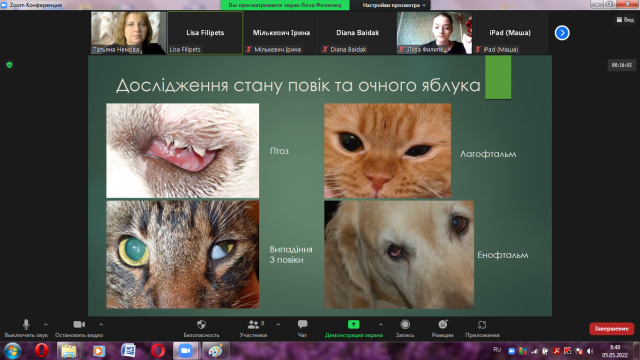Screen dimensions: 640x360
Task: Click the RU language indicator
Action: 497,350
